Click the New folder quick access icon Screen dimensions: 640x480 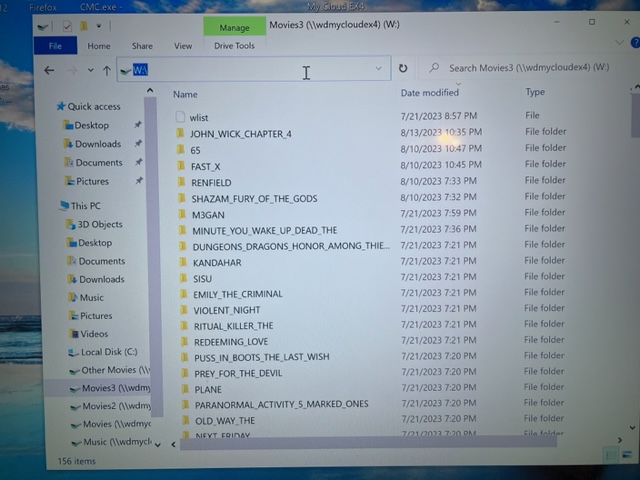[84, 26]
